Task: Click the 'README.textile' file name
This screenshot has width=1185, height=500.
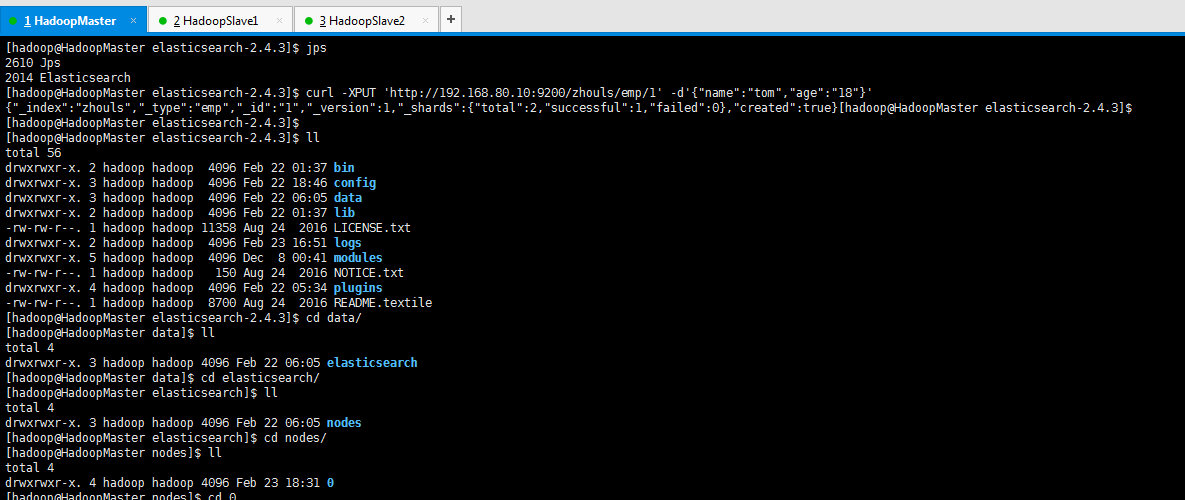Action: (382, 303)
